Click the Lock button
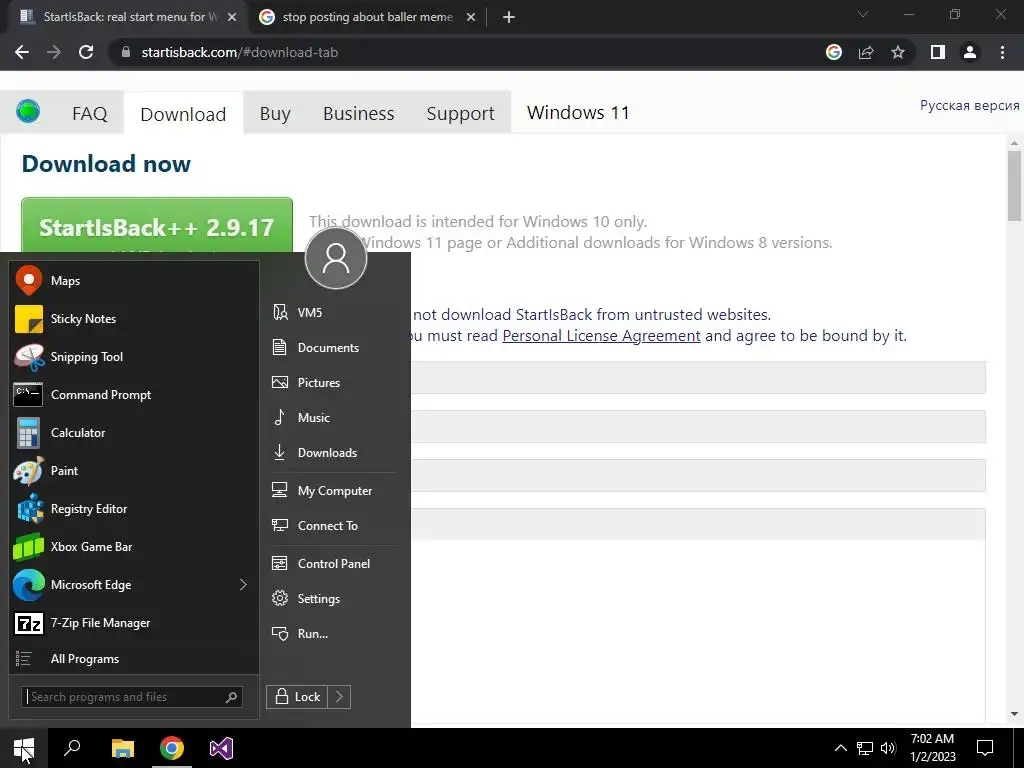 point(297,697)
